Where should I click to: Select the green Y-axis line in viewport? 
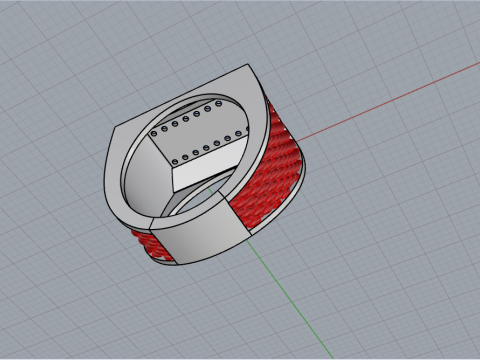tap(289, 299)
